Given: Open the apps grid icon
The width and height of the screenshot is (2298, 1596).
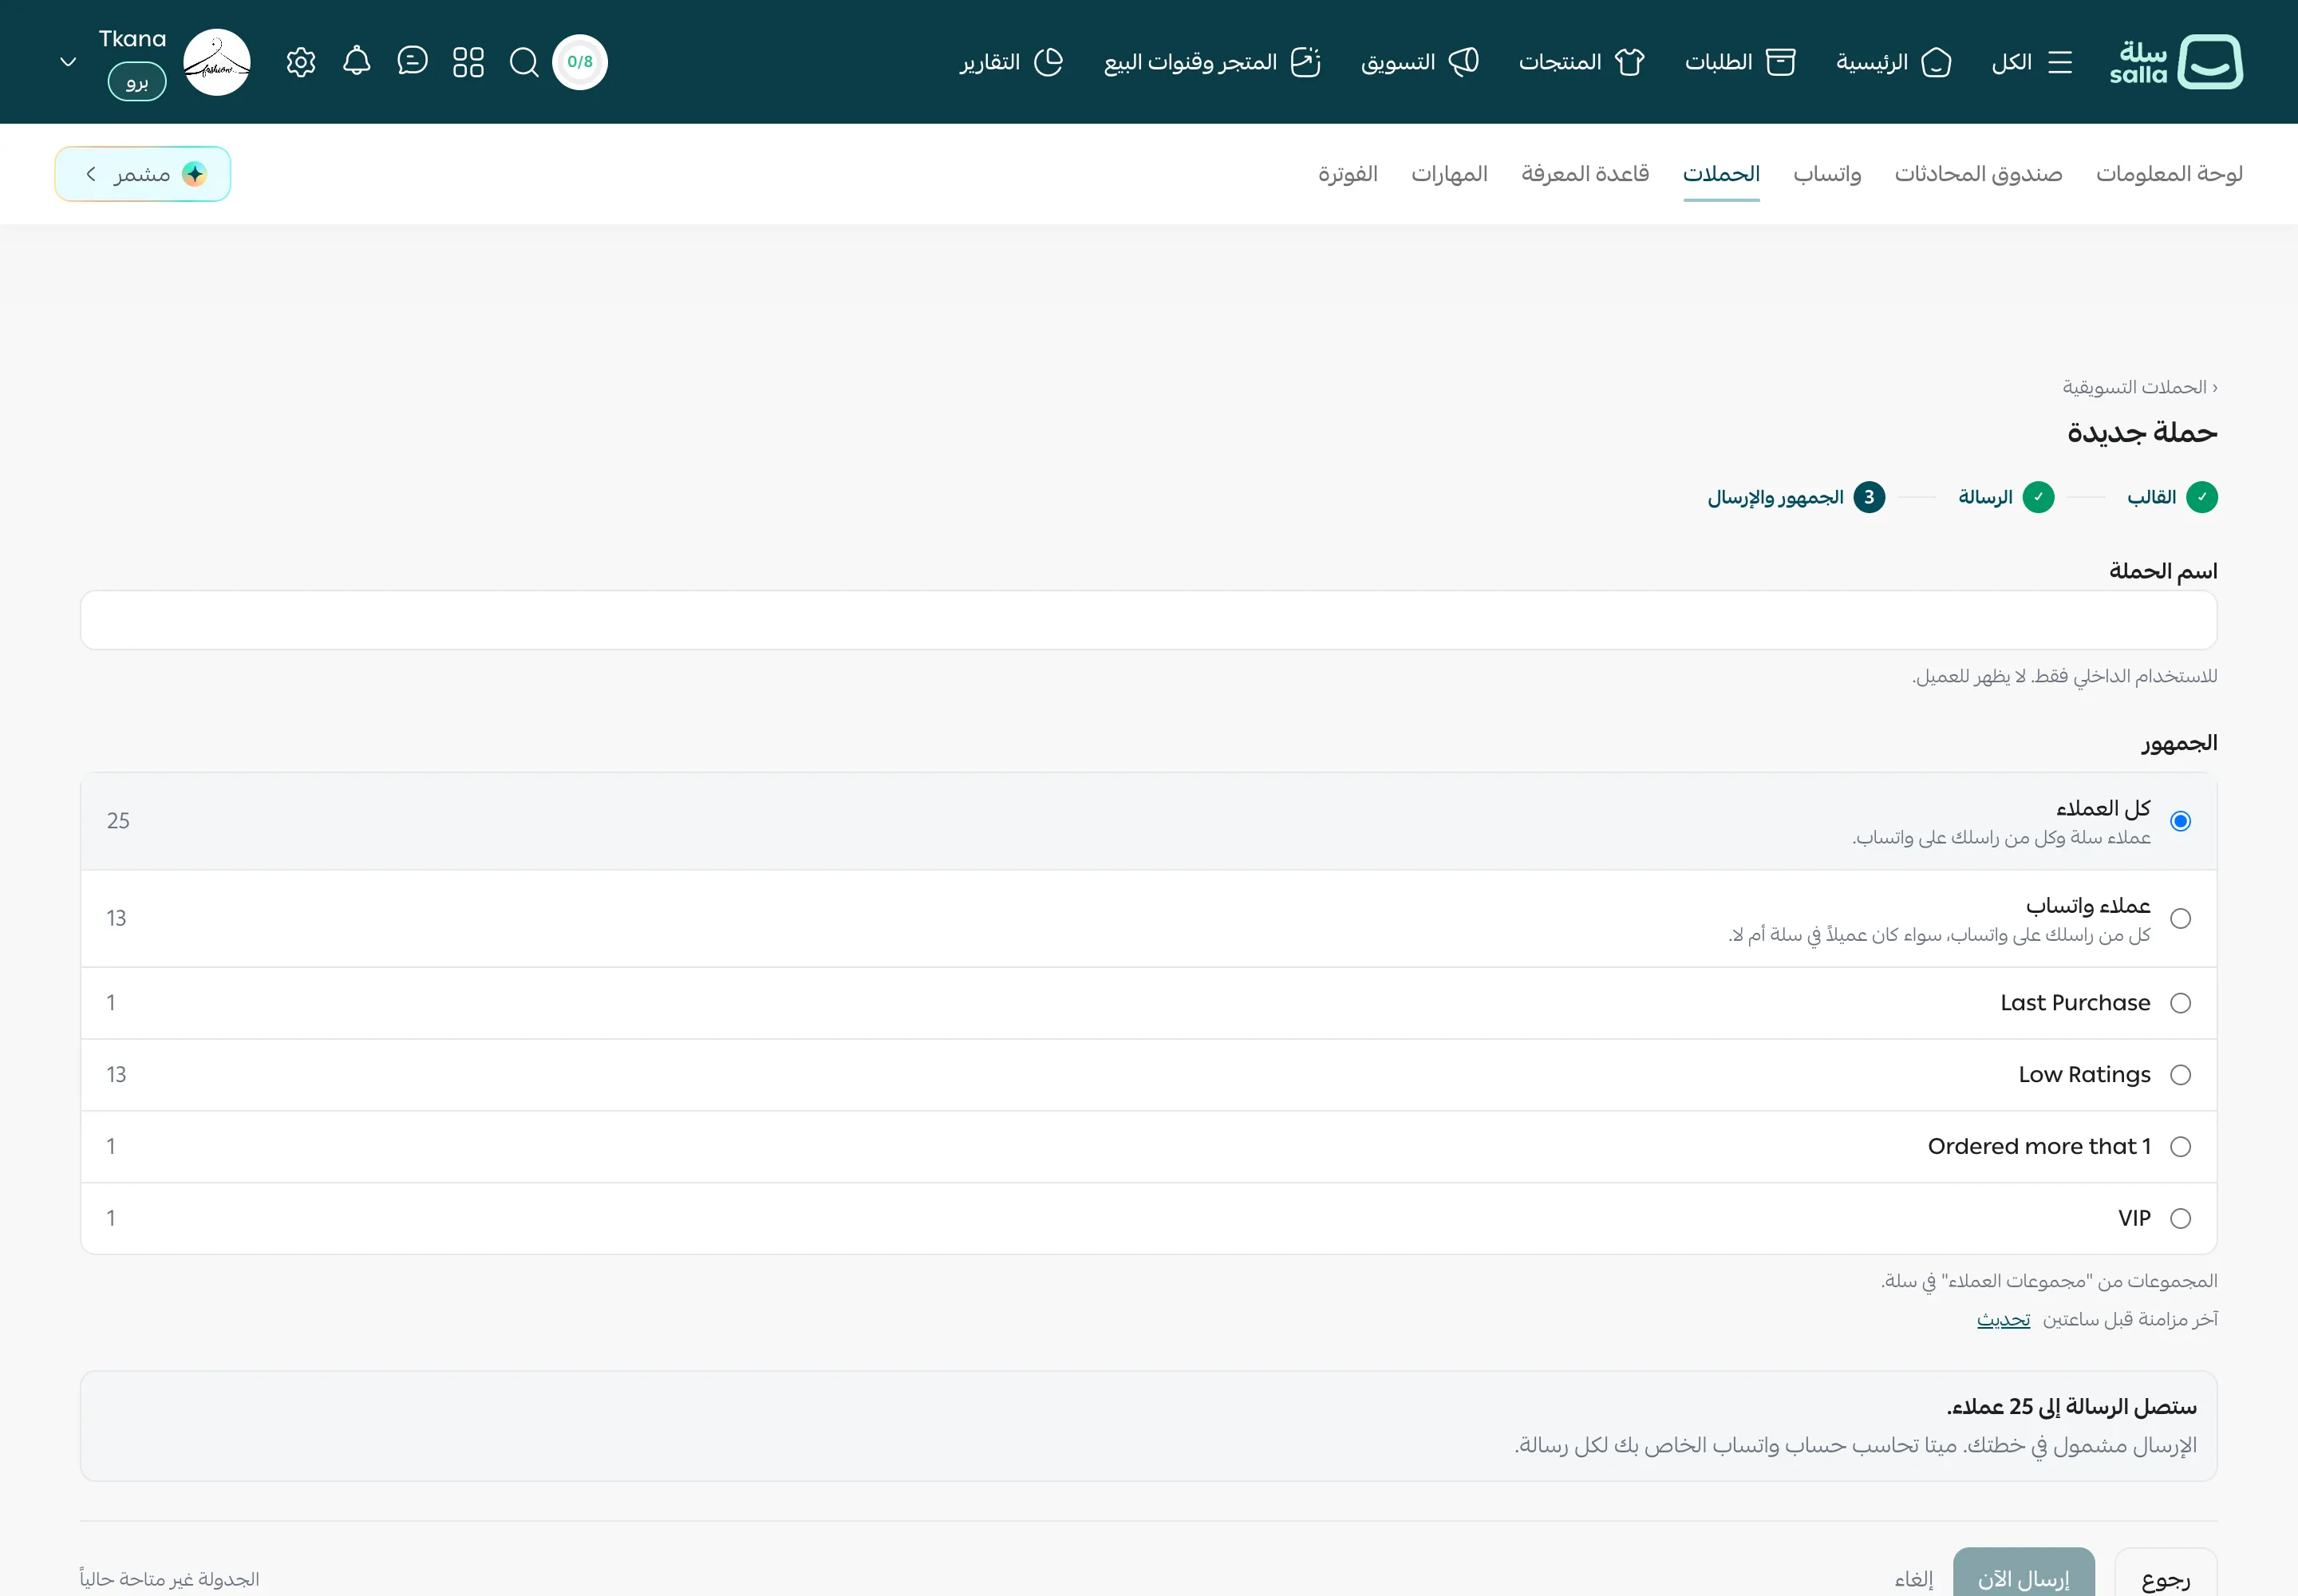Looking at the screenshot, I should click(x=468, y=62).
